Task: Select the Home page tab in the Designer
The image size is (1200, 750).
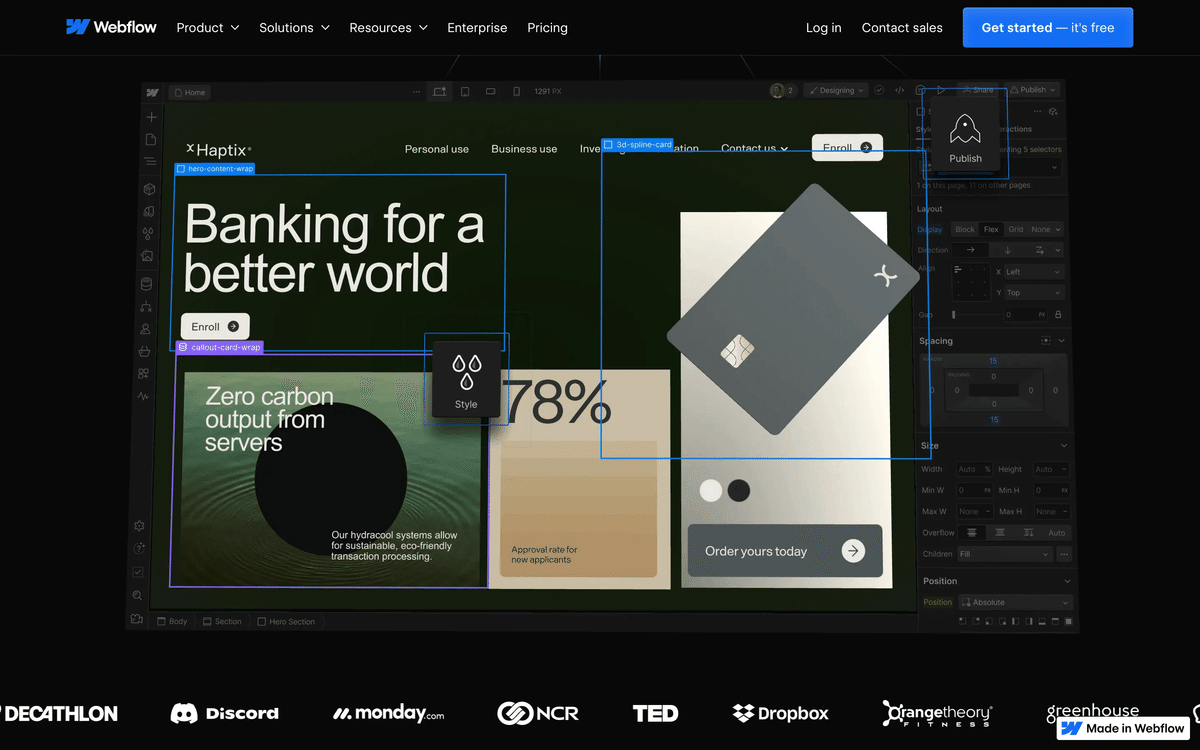Action: tap(188, 92)
